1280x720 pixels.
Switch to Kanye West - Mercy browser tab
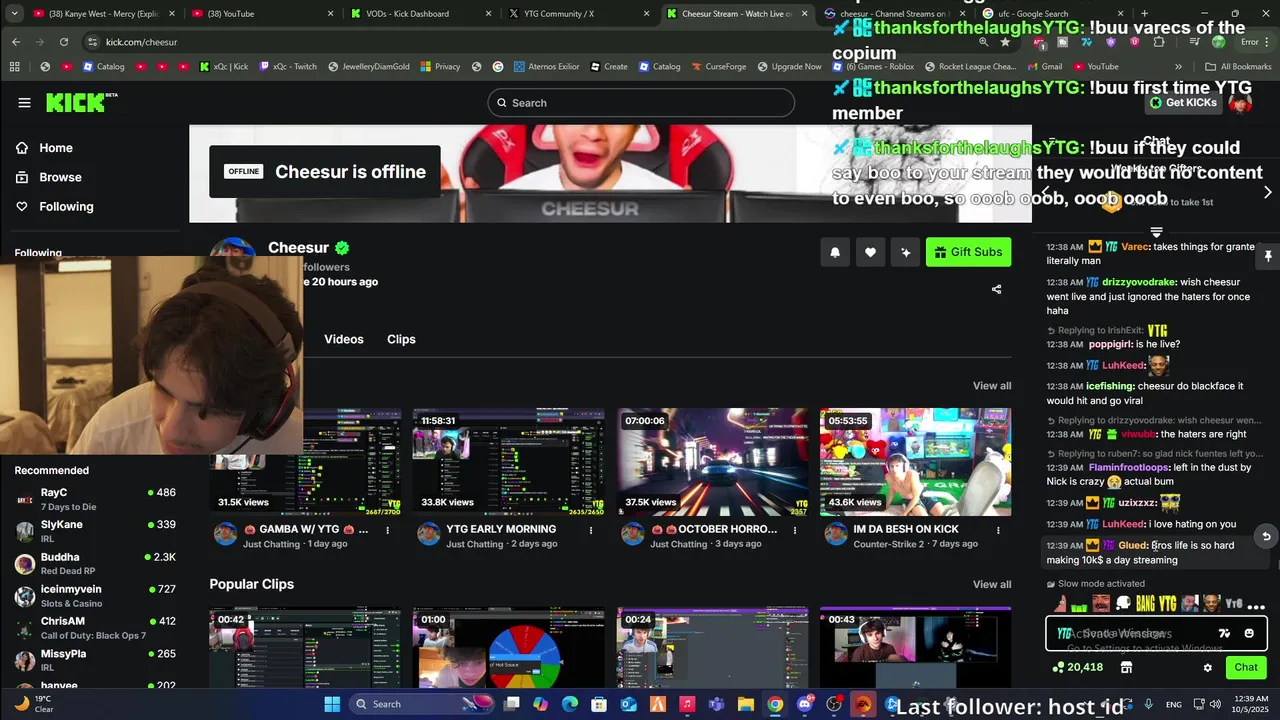(x=105, y=14)
